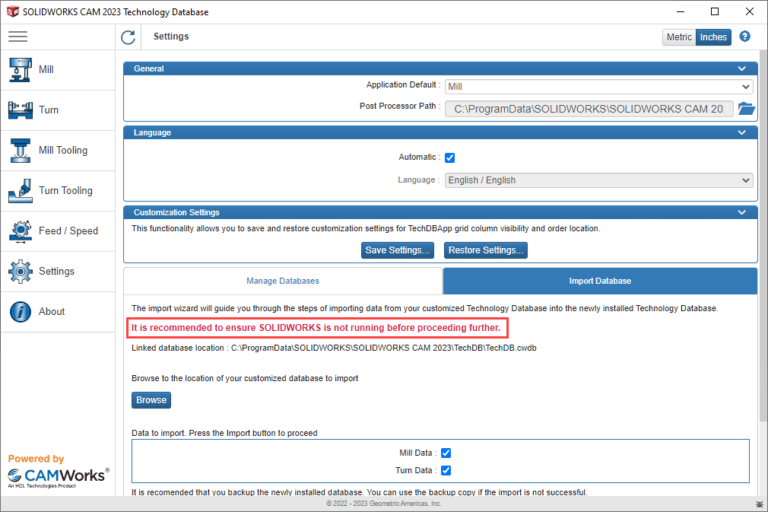Viewport: 768px width, 512px height.
Task: Open the Turn section icon
Action: [20, 110]
